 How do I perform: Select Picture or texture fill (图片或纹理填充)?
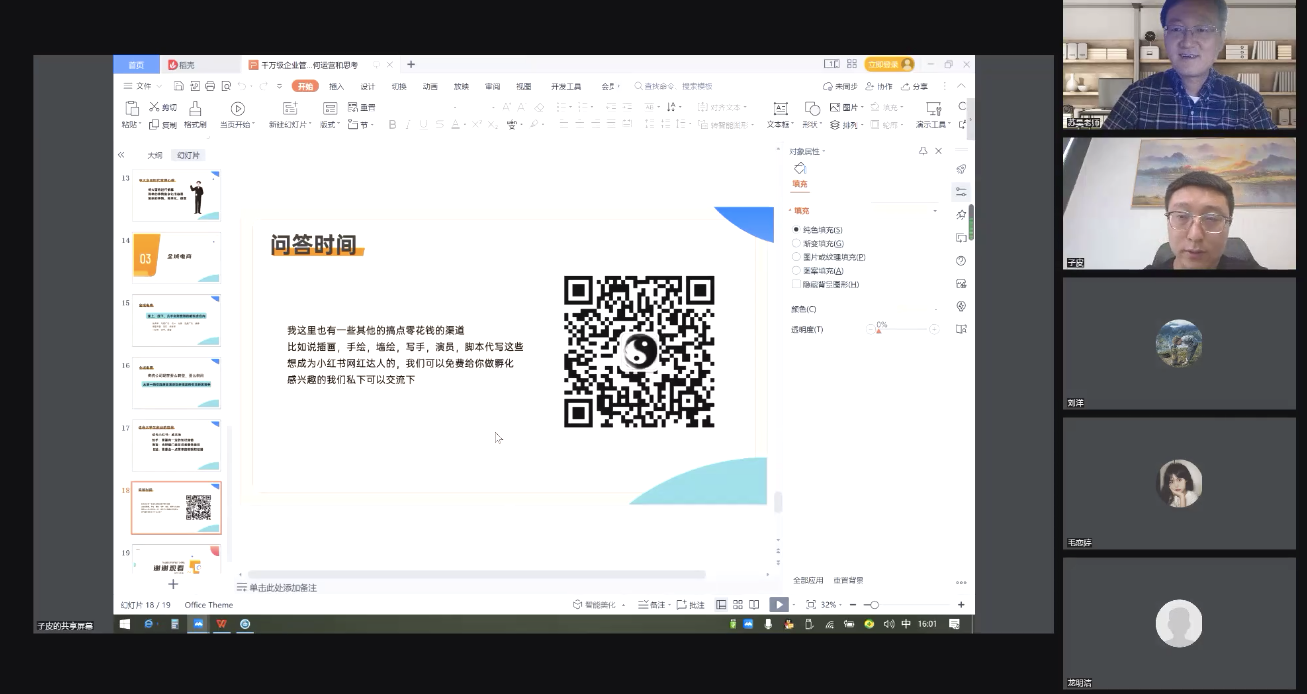pyautogui.click(x=797, y=257)
